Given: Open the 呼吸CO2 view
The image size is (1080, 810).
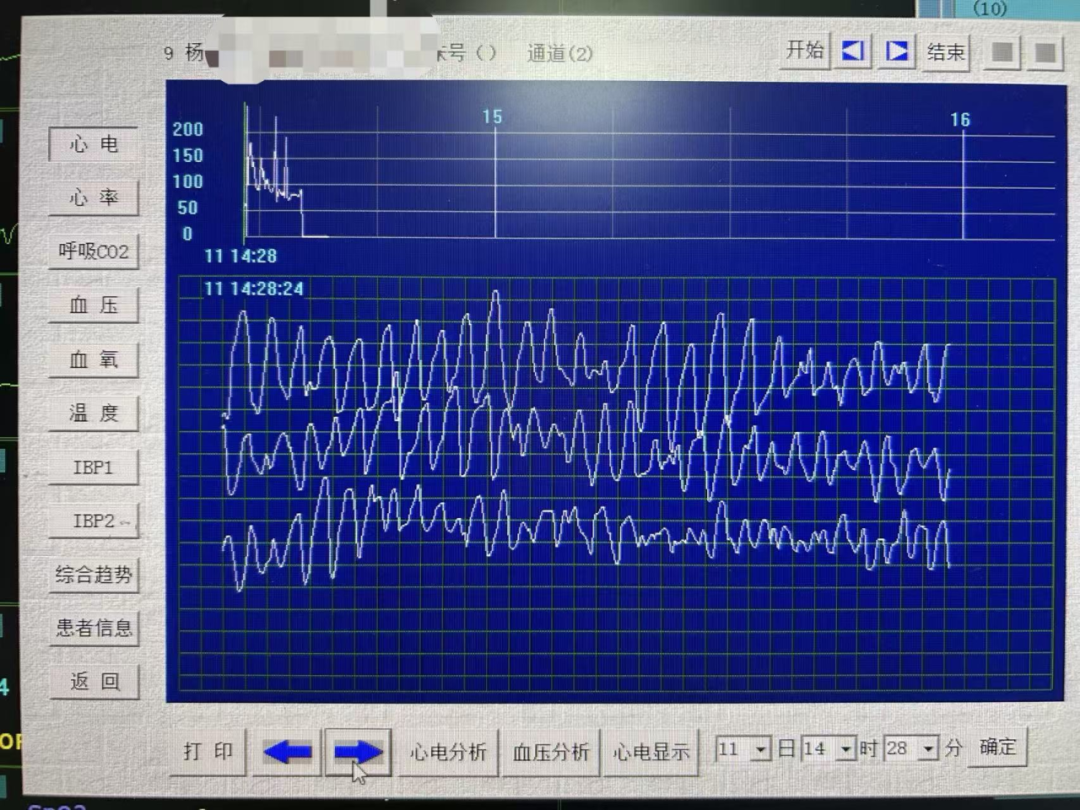Looking at the screenshot, I should (94, 252).
